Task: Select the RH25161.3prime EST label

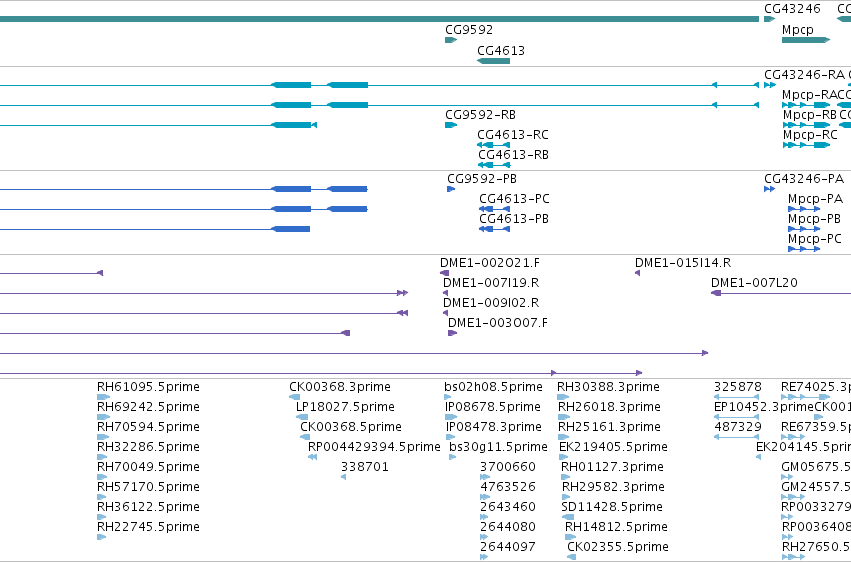Action: pos(609,427)
